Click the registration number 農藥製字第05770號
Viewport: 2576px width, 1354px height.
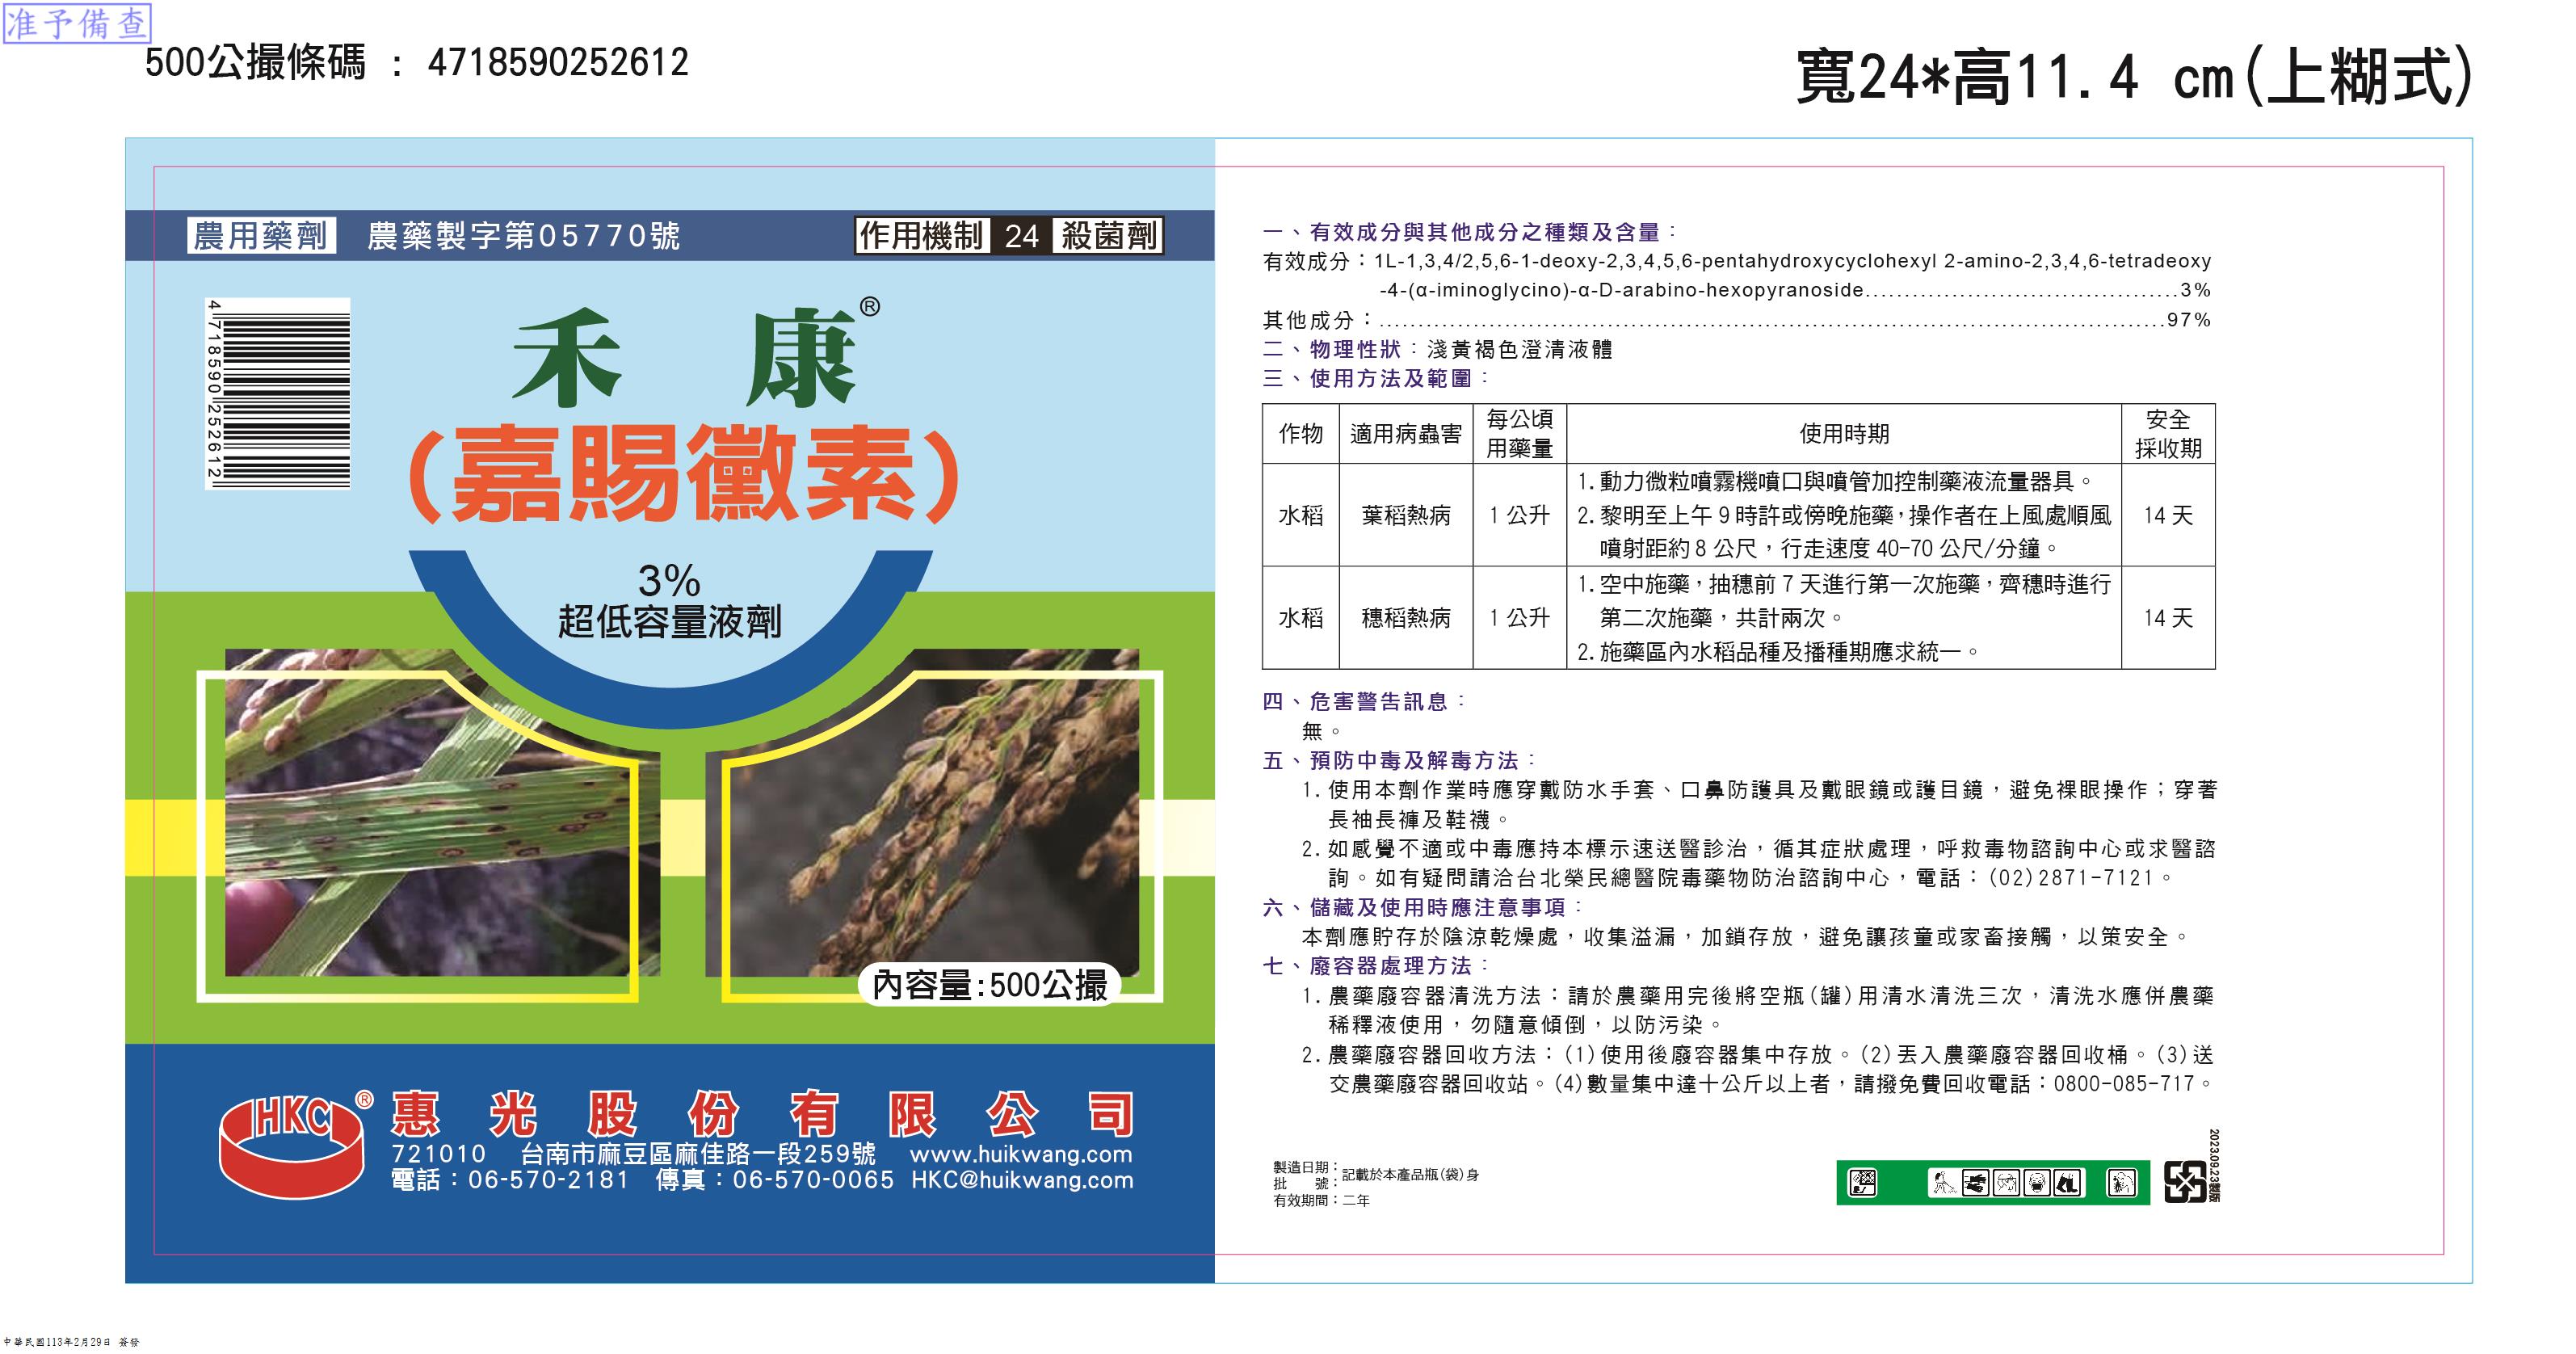(x=524, y=236)
